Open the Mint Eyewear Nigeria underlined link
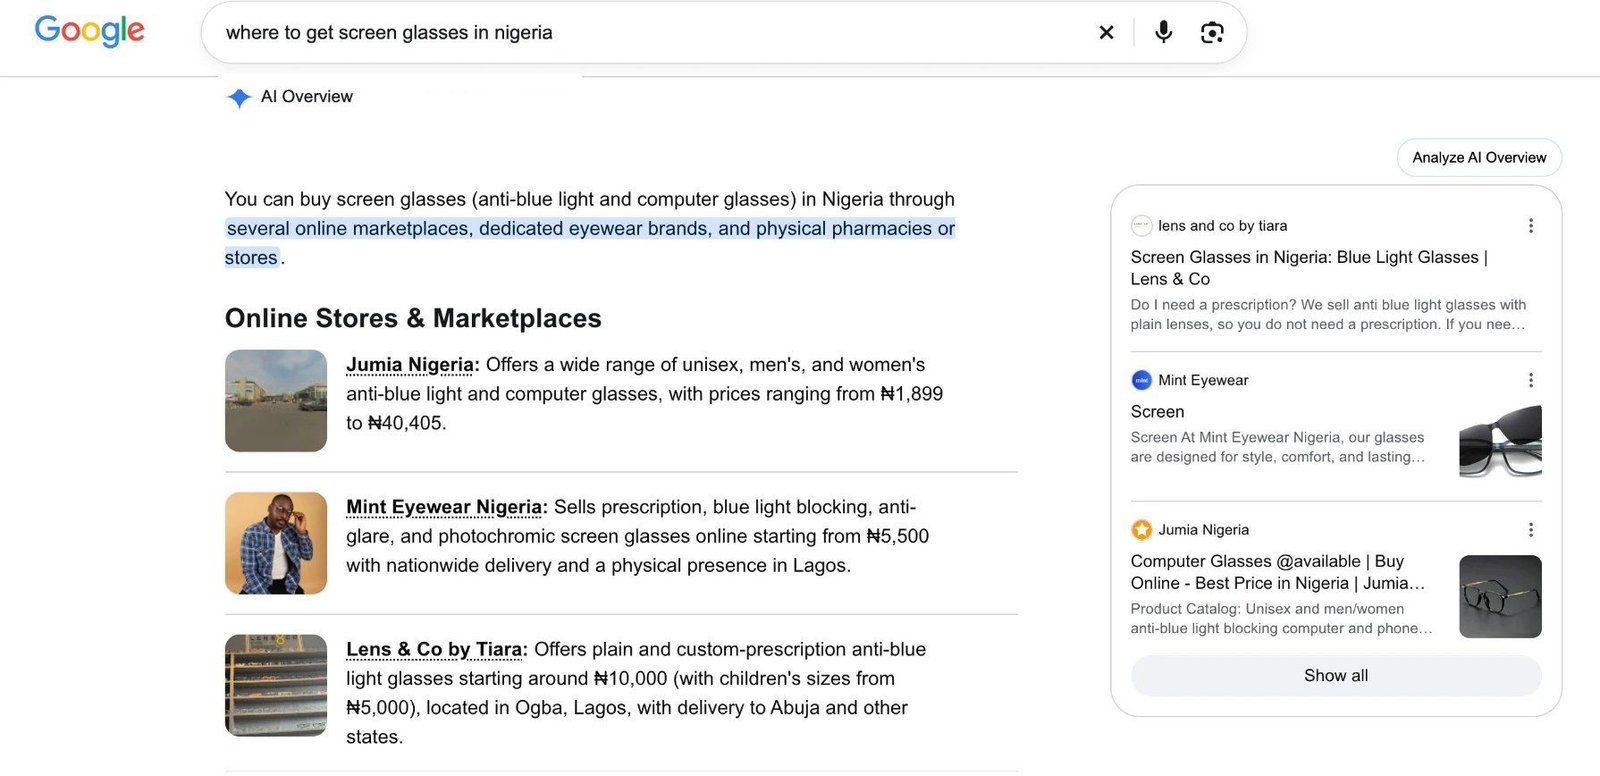 click(x=444, y=507)
